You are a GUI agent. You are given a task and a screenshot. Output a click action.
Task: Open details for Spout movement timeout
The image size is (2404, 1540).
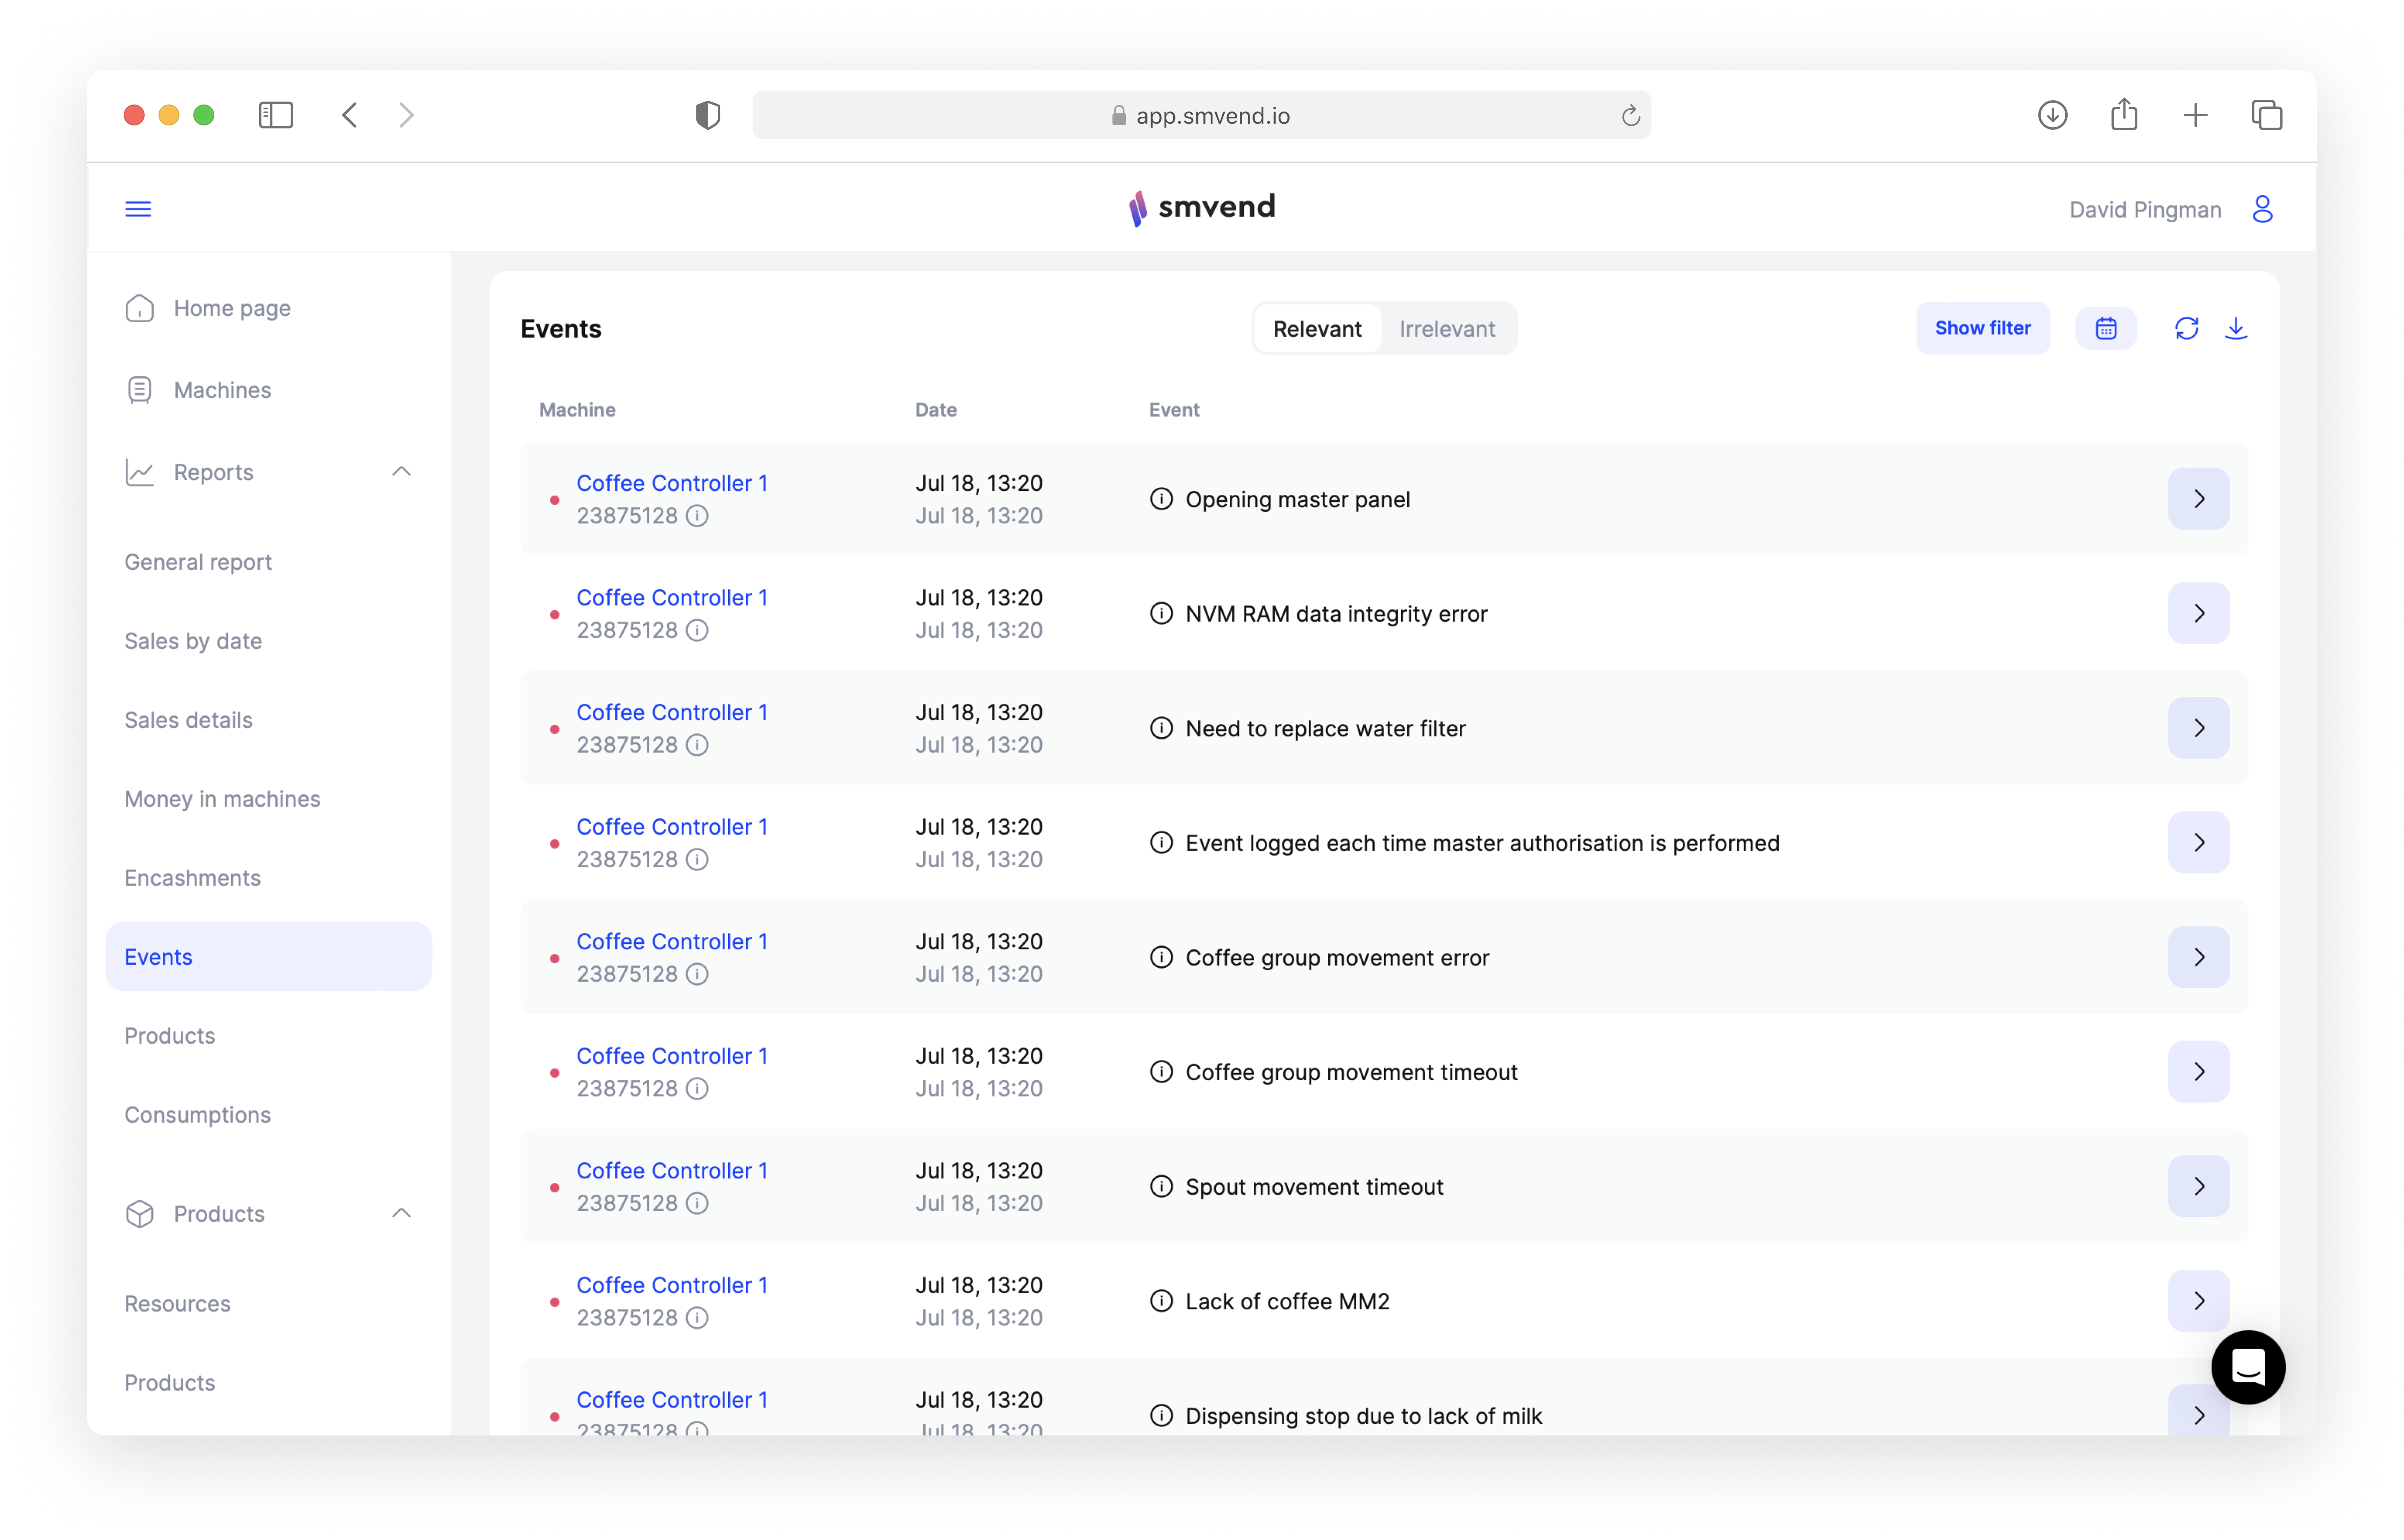click(2198, 1186)
